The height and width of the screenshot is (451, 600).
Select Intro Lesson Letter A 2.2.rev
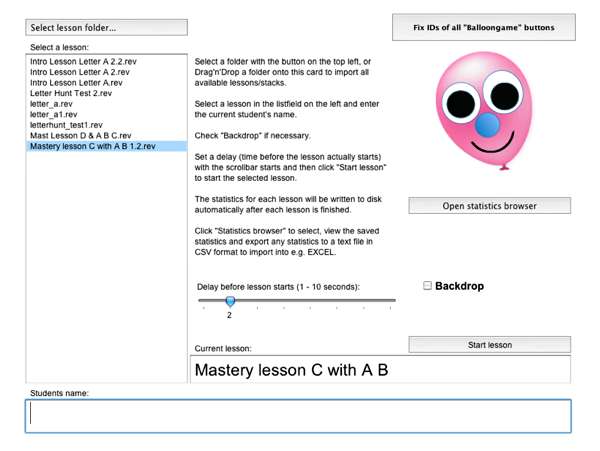point(81,62)
